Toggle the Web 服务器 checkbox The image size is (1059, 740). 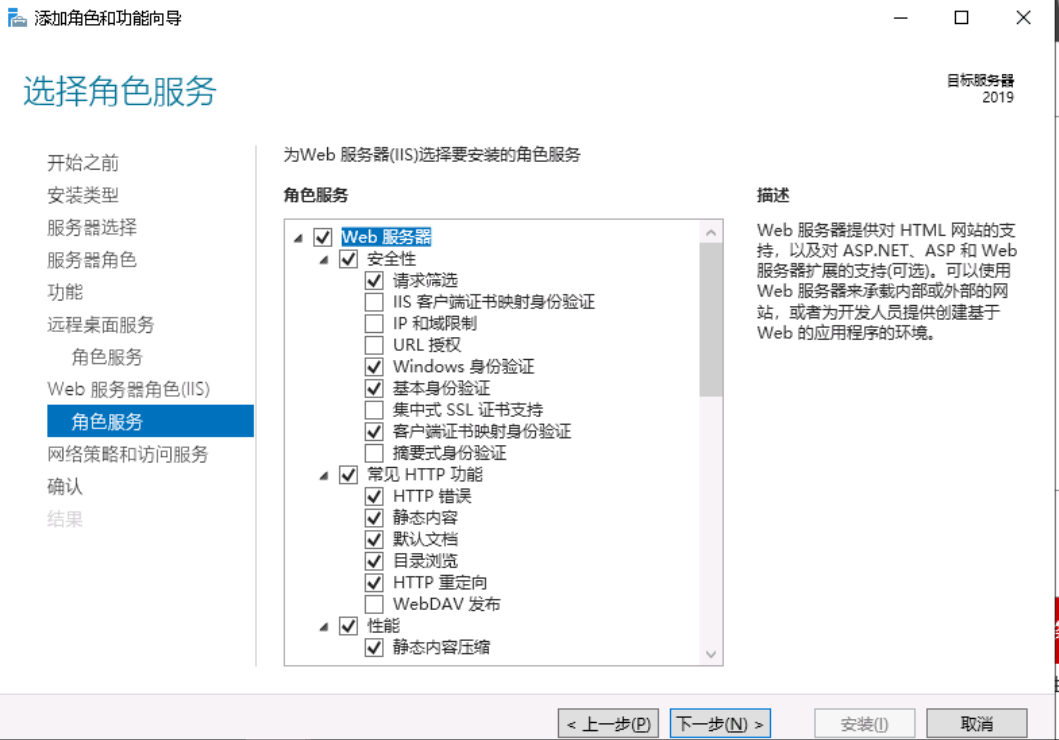pyautogui.click(x=323, y=237)
